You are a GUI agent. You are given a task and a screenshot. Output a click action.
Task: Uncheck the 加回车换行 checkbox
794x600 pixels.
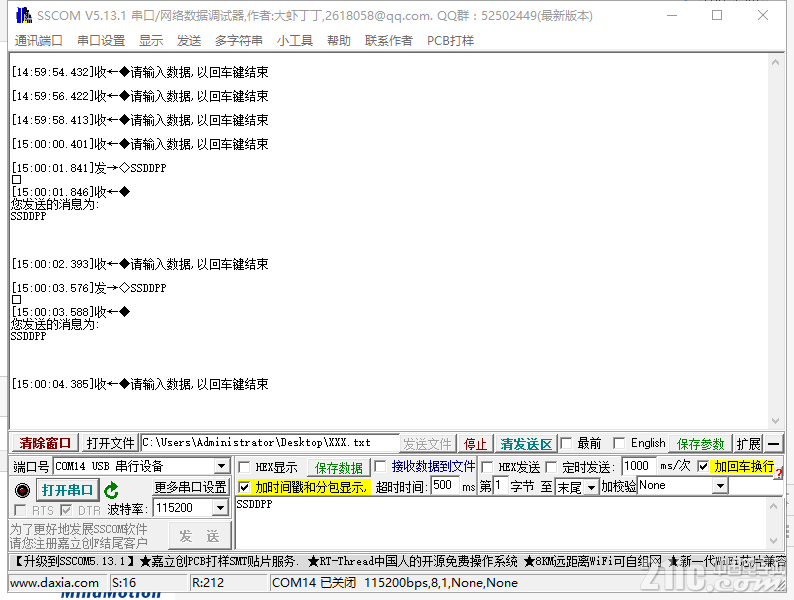click(703, 466)
